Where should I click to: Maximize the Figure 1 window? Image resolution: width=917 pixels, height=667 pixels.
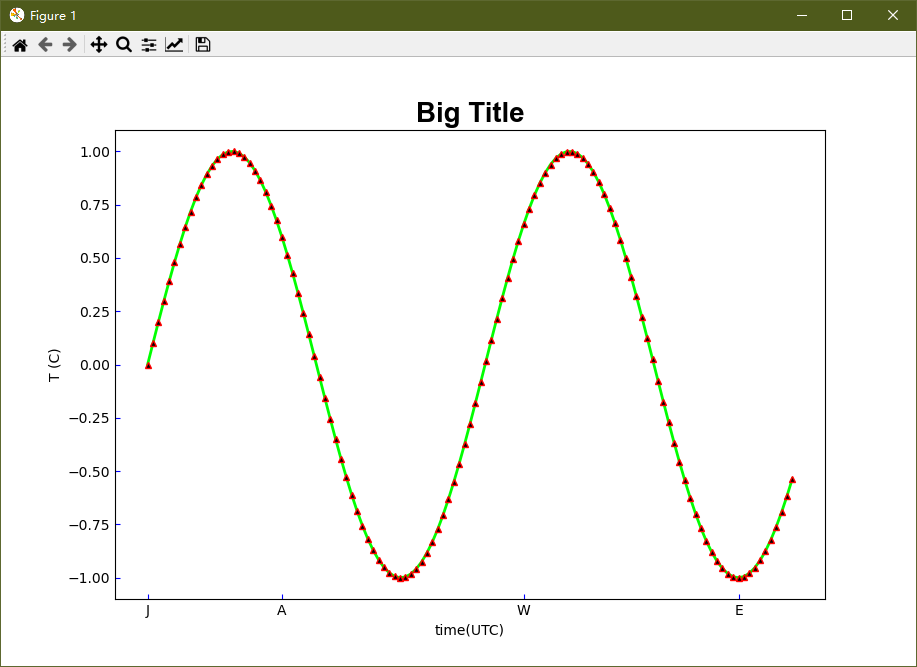point(847,15)
